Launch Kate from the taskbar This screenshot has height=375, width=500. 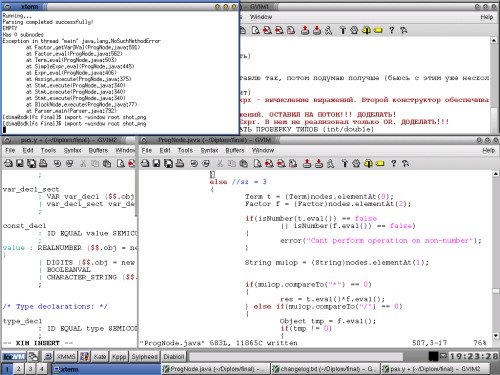coord(100,357)
